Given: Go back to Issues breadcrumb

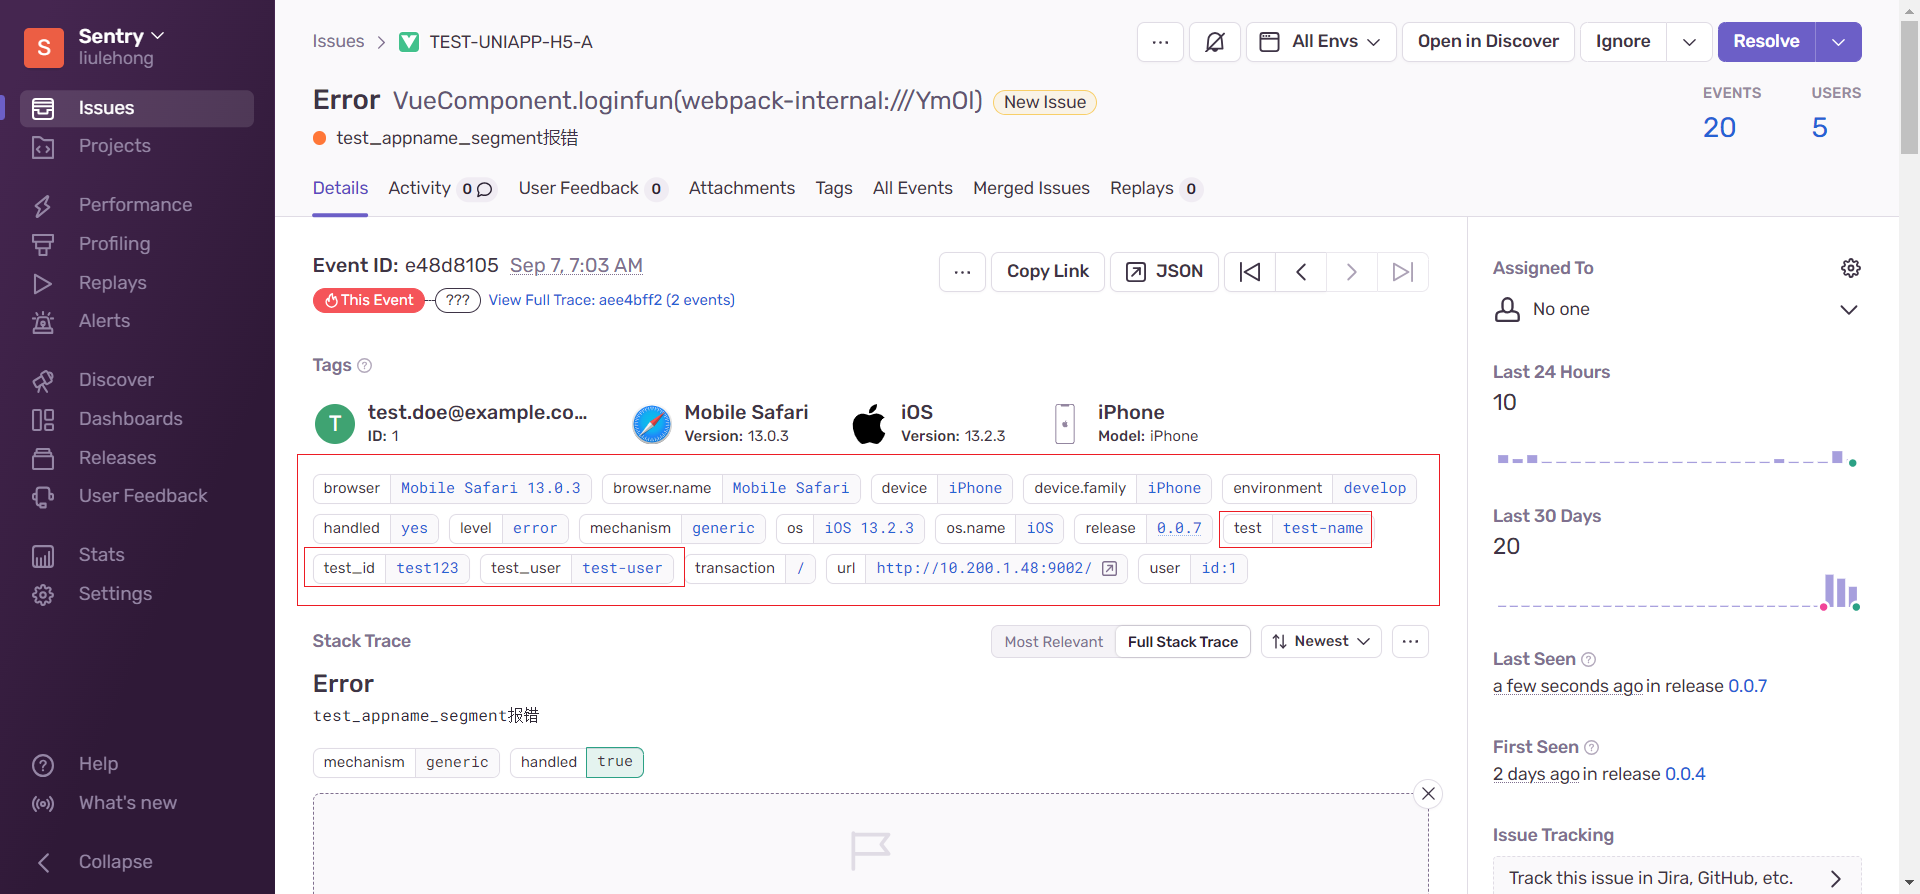Looking at the screenshot, I should coord(338,42).
